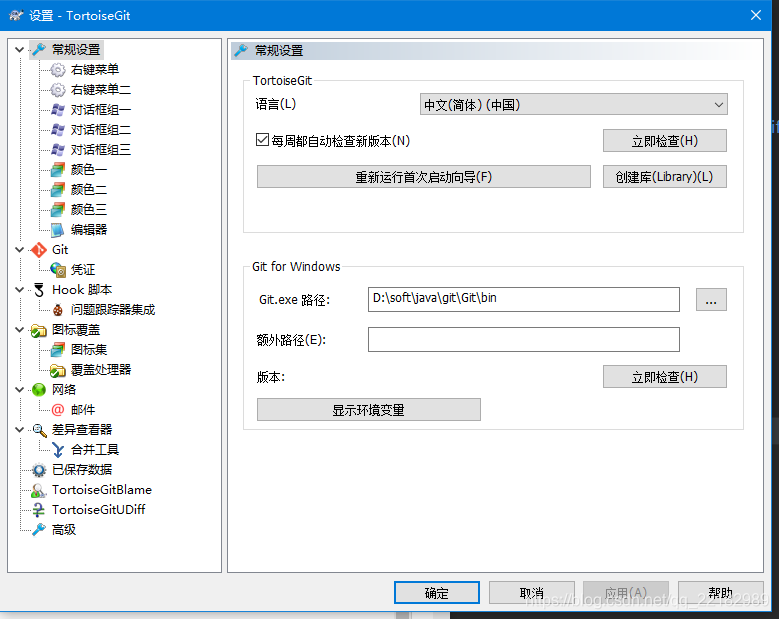
Task: Click the TortoiseGitUDiff icon
Action: pyautogui.click(x=39, y=510)
